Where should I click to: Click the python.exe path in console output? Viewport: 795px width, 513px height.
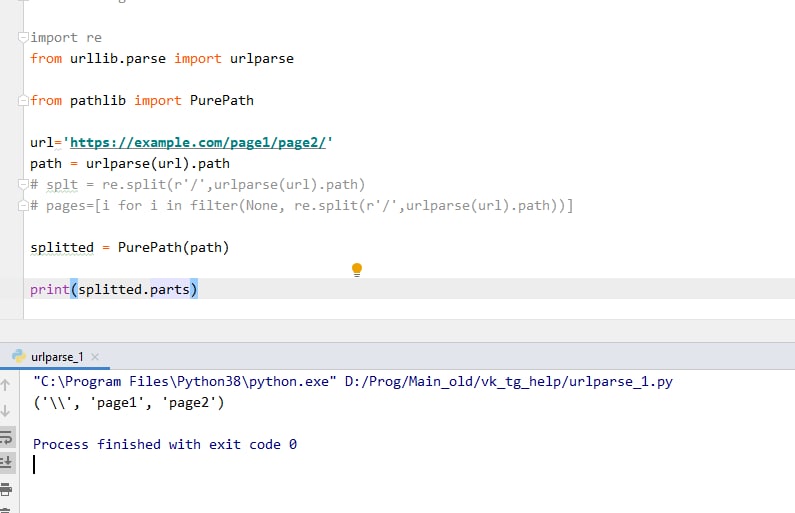185,381
